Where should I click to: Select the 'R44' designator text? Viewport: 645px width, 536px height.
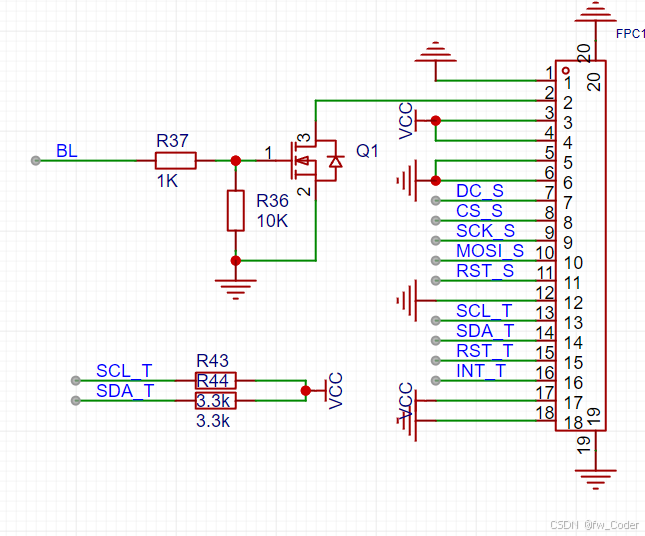coord(212,381)
